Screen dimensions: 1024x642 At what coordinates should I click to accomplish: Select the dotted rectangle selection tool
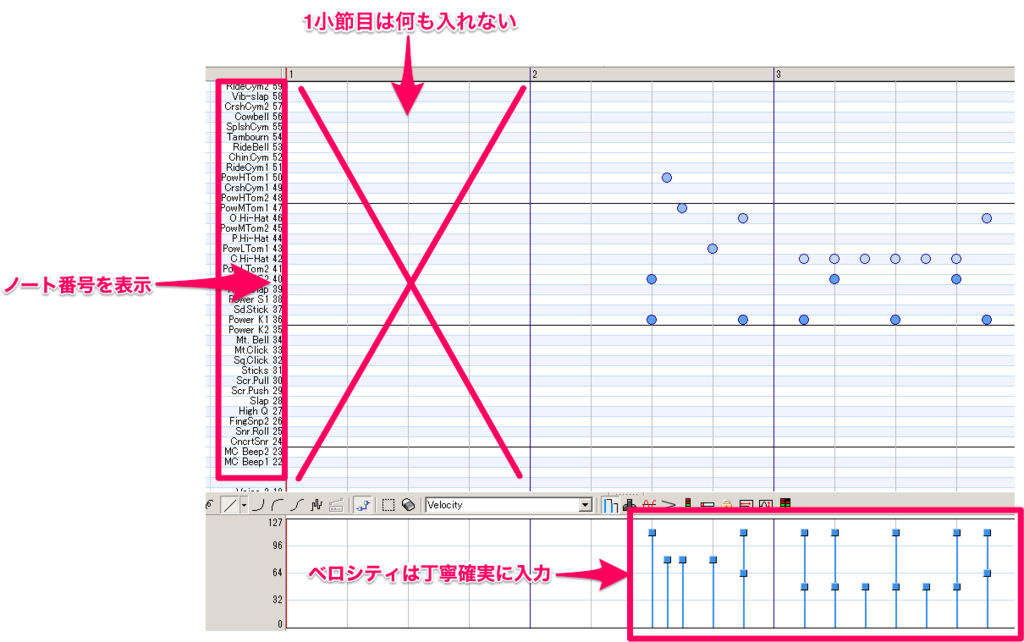pos(389,505)
